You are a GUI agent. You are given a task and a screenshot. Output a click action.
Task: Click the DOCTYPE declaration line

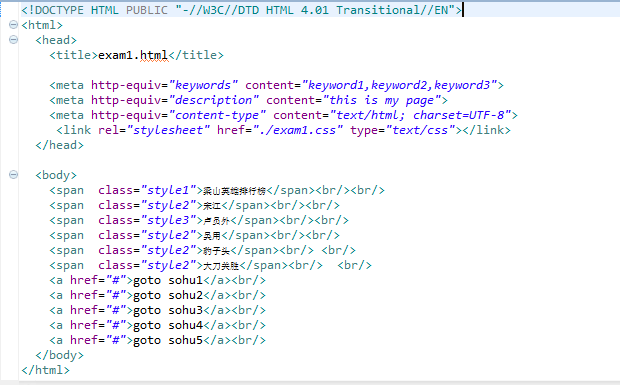[x=242, y=10]
